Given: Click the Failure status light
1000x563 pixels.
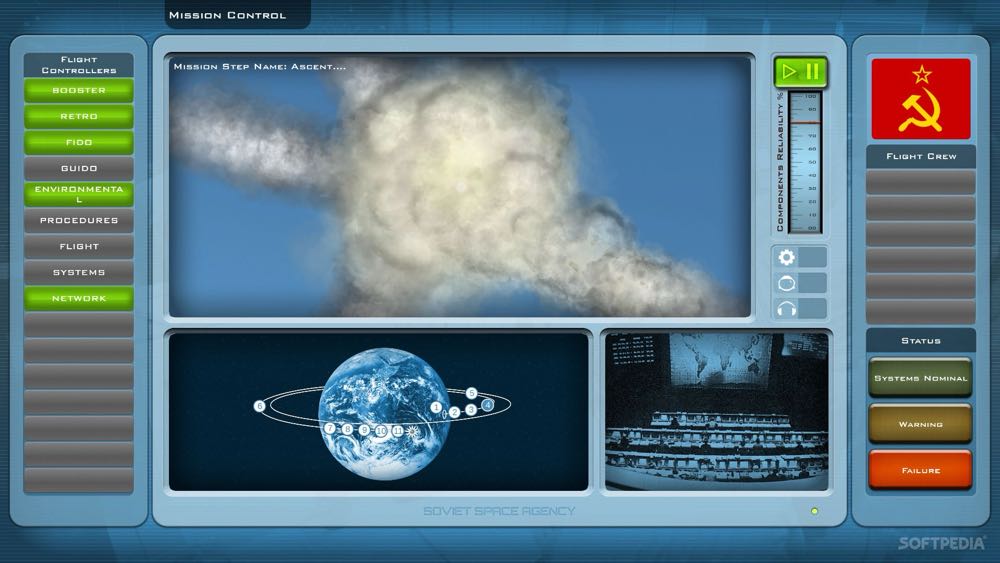Looking at the screenshot, I should click(920, 470).
